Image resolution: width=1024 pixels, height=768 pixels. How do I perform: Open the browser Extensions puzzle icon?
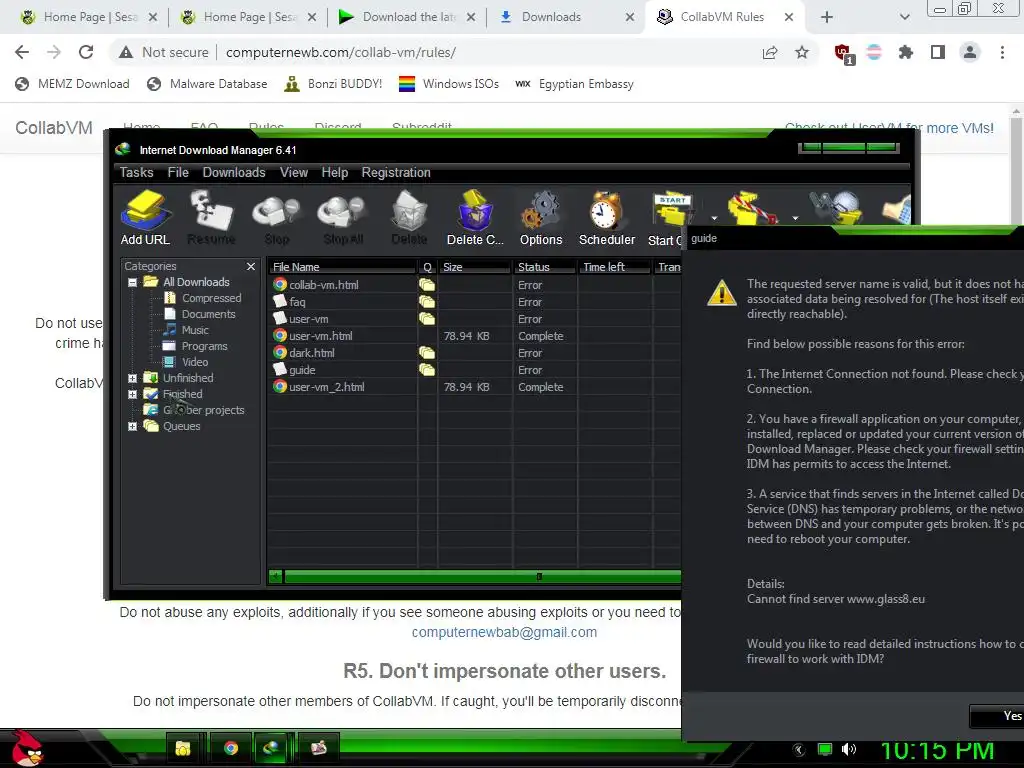(906, 52)
